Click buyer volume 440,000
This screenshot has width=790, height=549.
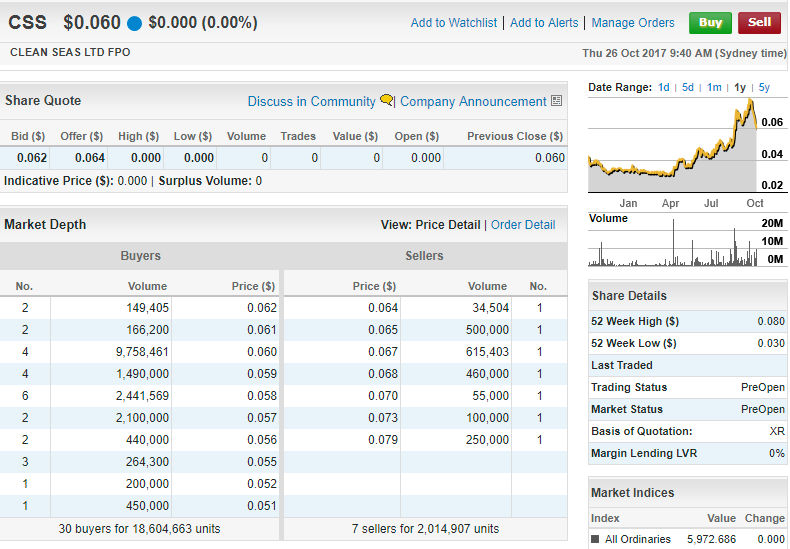147,440
